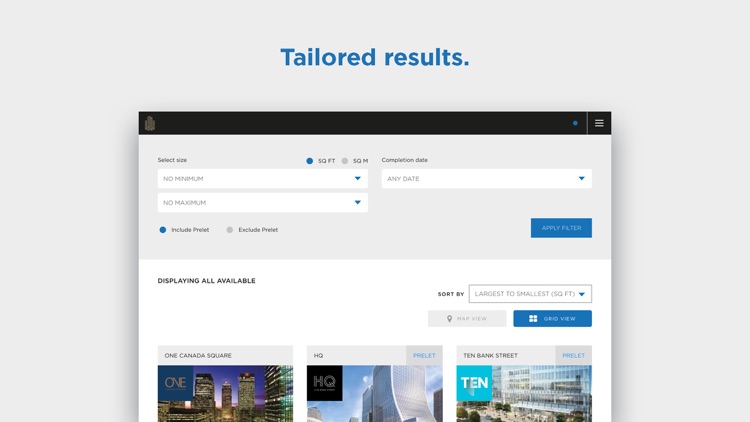Click the Apply Filter button
The width and height of the screenshot is (750, 422).
coord(561,228)
